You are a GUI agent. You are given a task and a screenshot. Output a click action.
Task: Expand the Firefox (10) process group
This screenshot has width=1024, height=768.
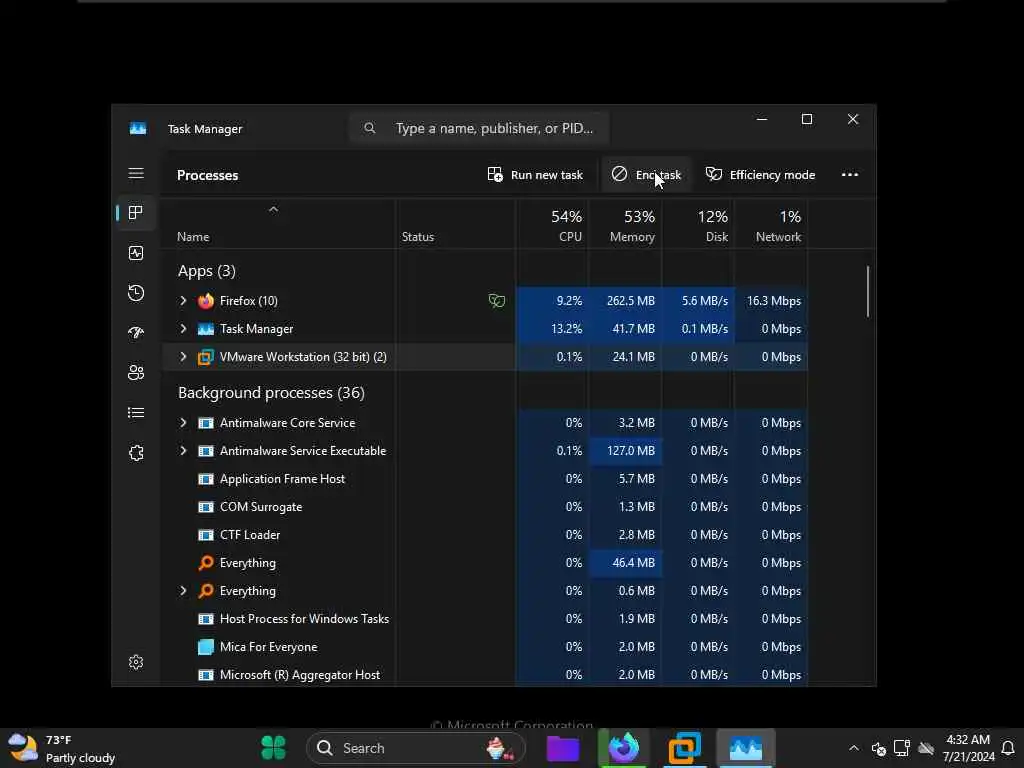[x=184, y=301]
